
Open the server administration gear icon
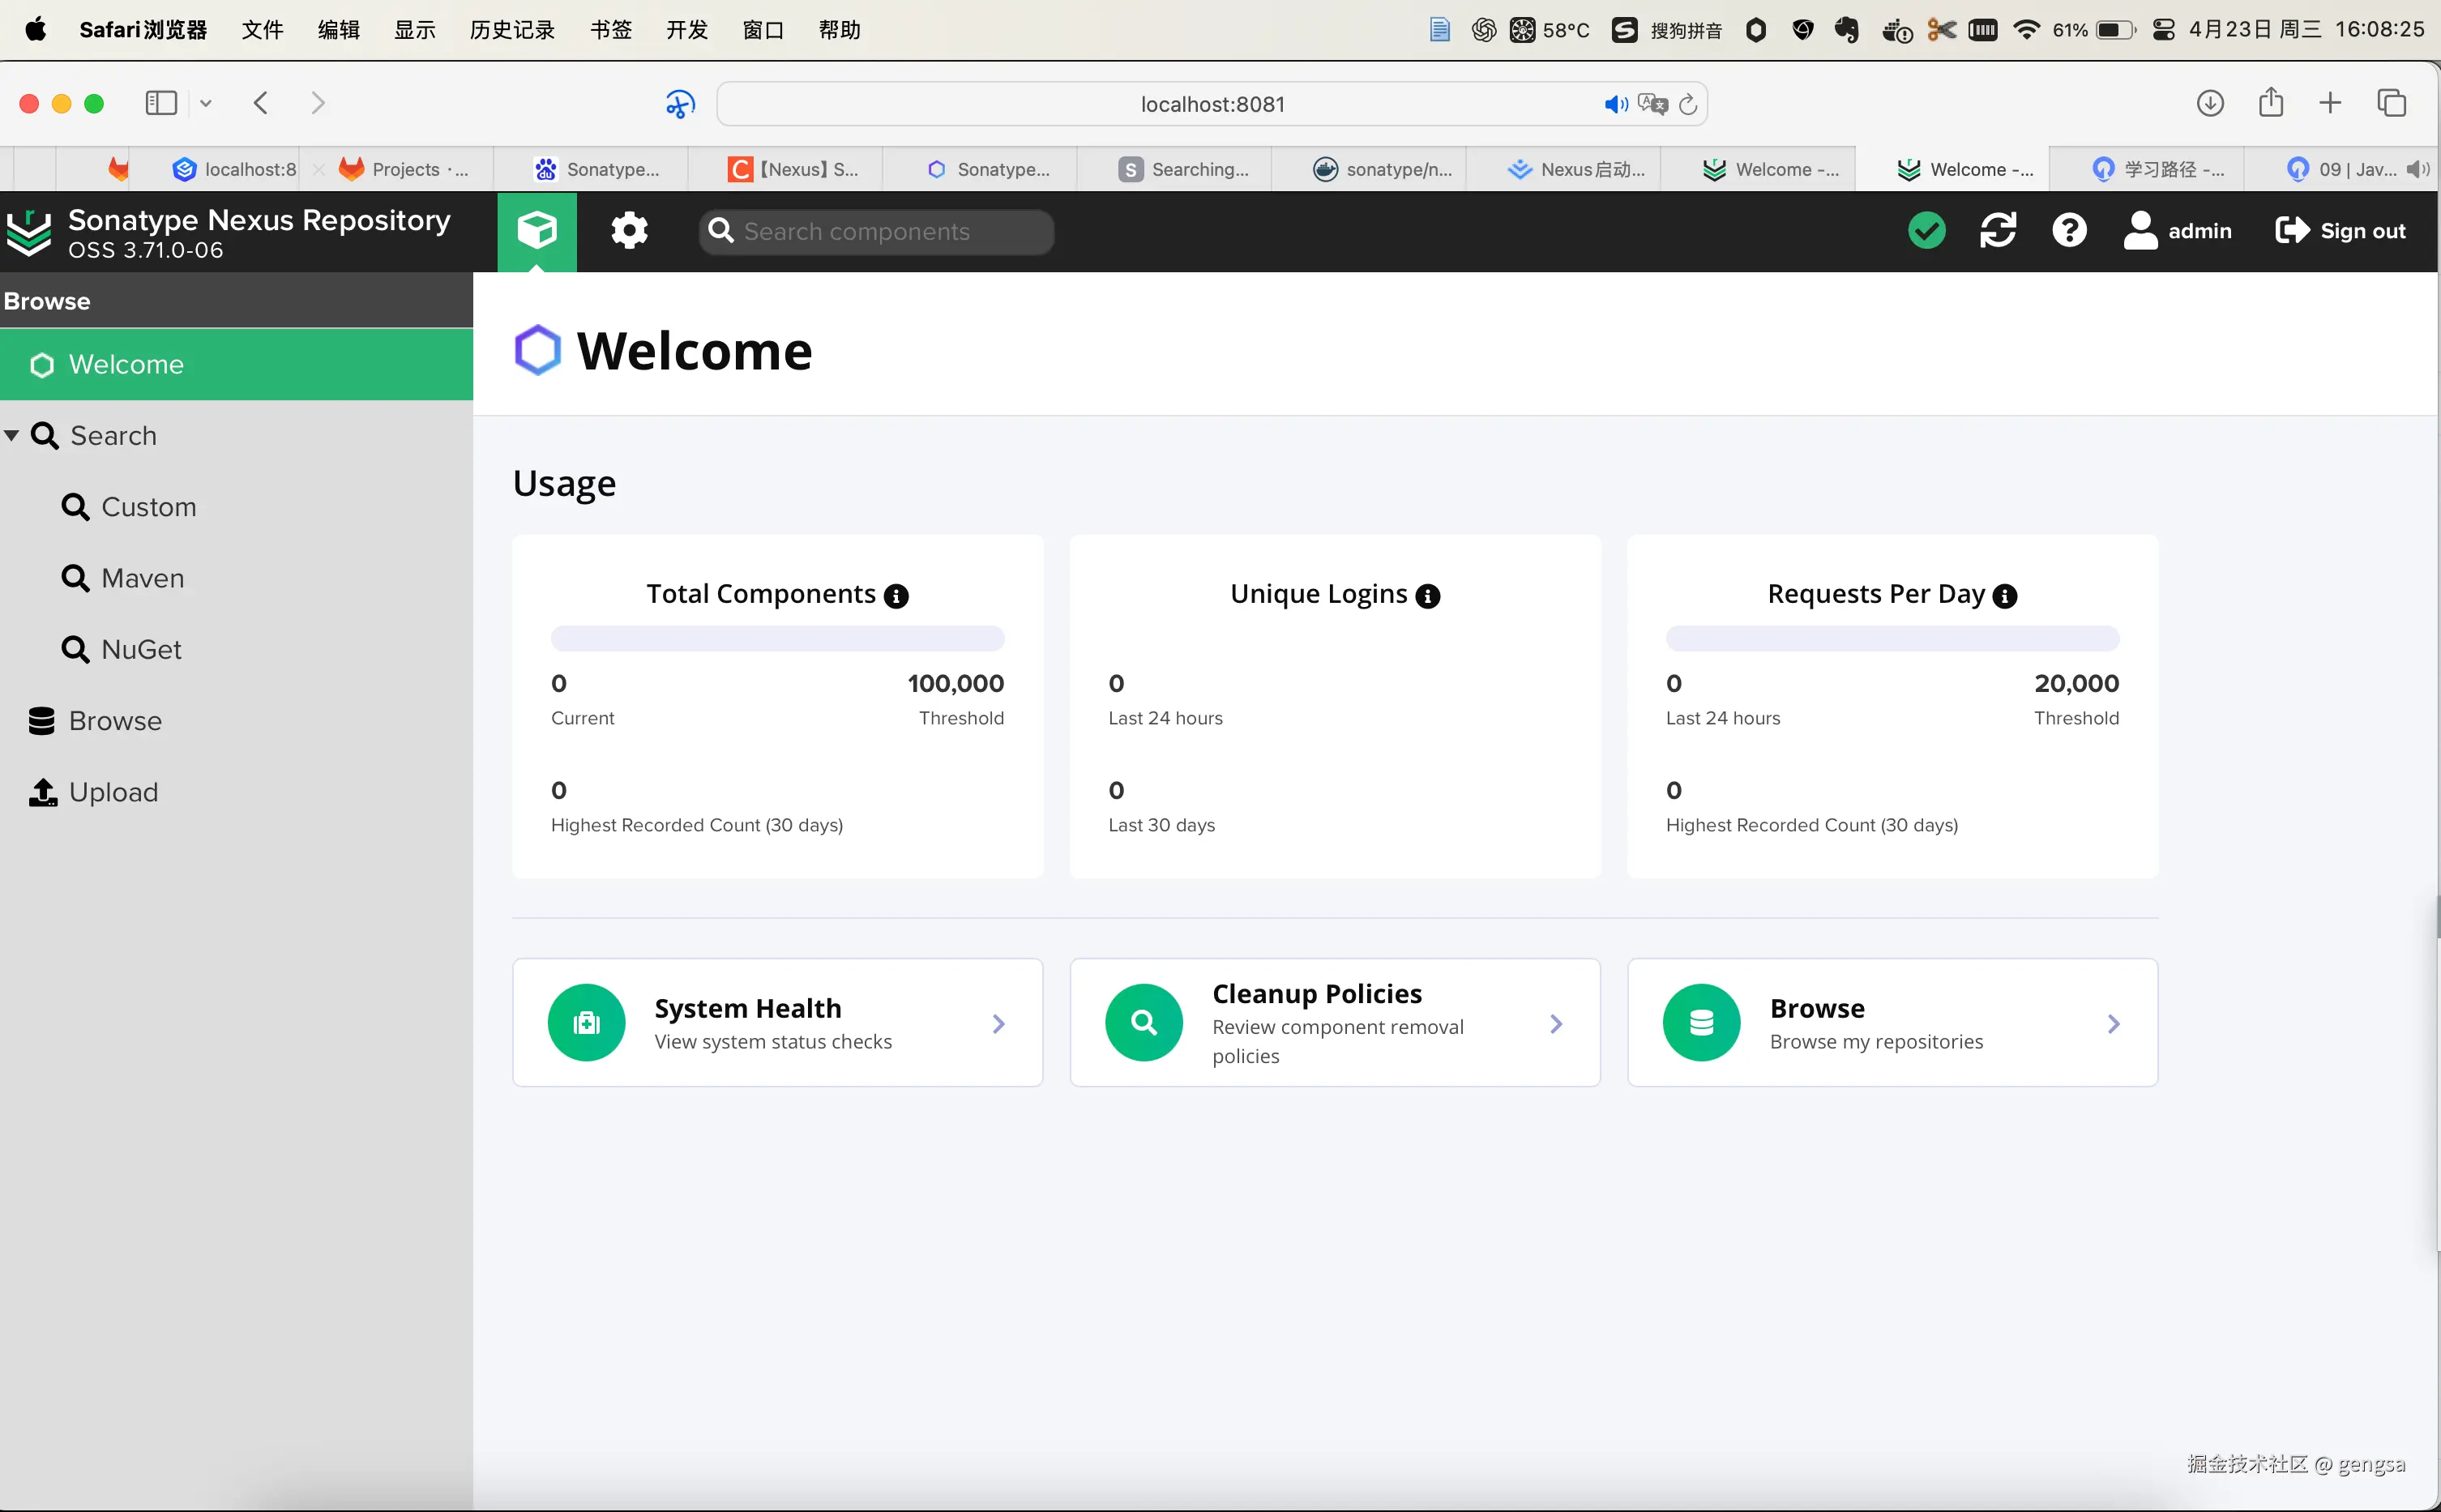(629, 231)
